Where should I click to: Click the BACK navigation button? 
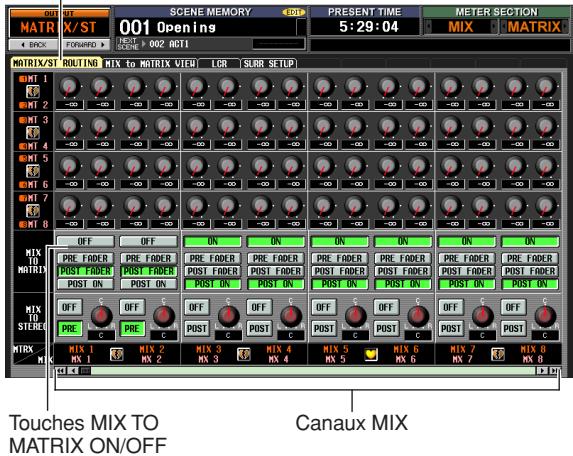(33, 45)
